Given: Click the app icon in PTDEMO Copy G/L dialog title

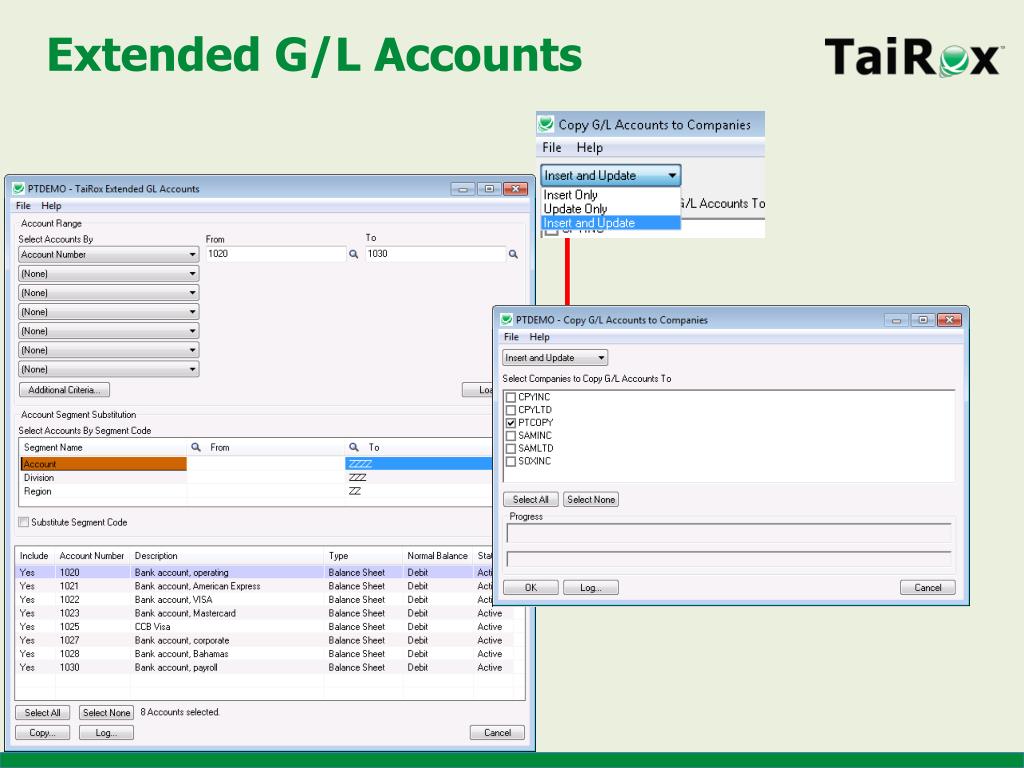Looking at the screenshot, I should pyautogui.click(x=507, y=320).
